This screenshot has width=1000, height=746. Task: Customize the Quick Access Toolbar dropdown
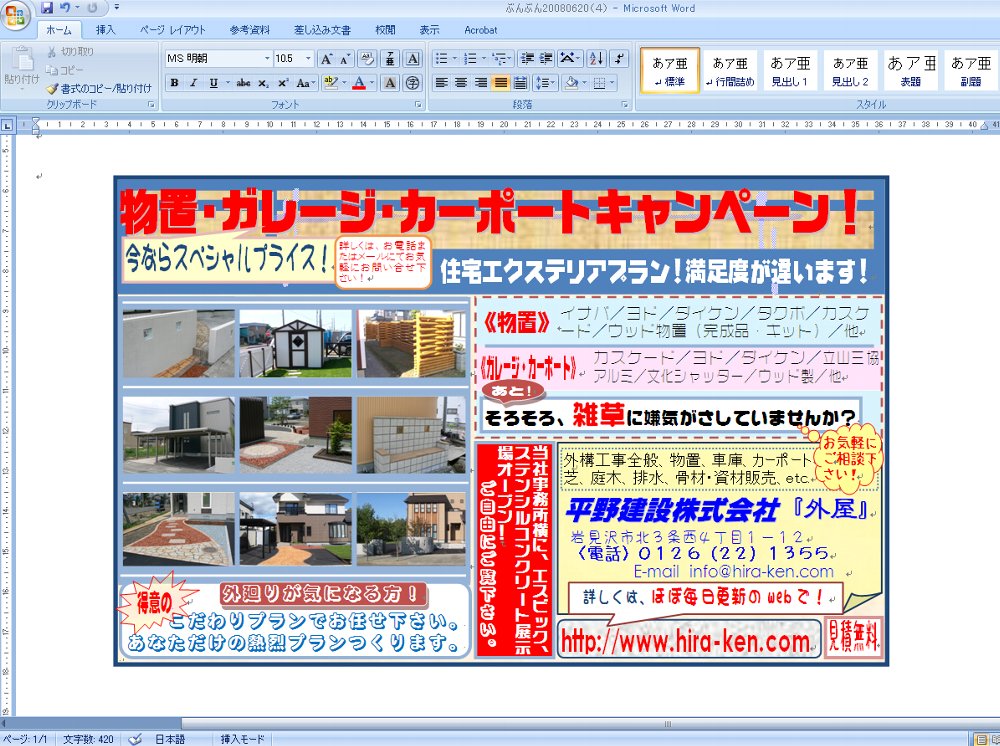pos(117,8)
